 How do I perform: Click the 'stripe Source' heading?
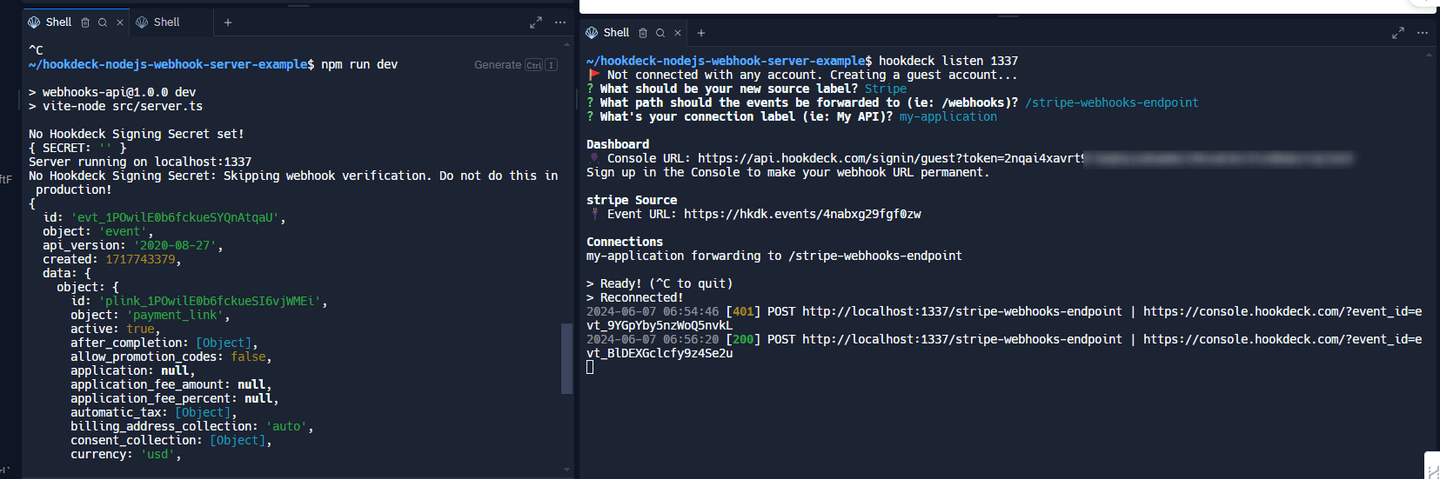coord(631,200)
